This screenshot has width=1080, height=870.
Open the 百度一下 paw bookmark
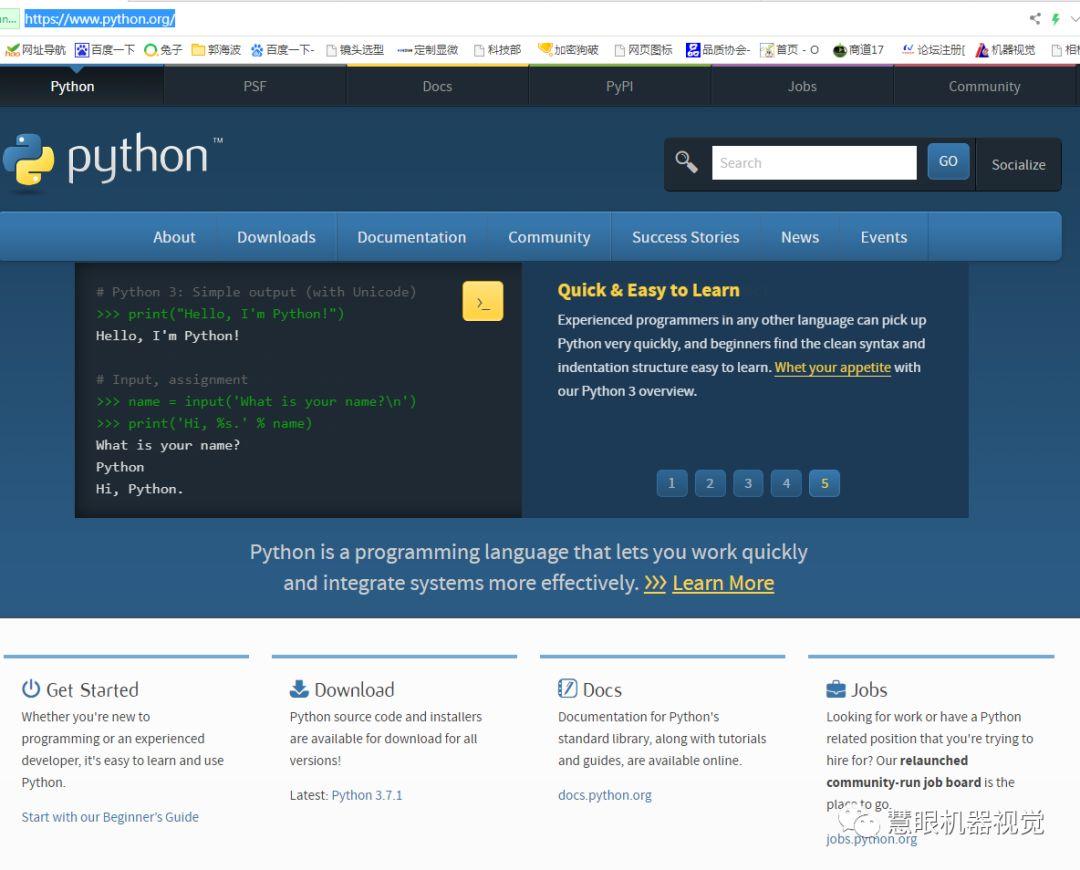(x=105, y=50)
